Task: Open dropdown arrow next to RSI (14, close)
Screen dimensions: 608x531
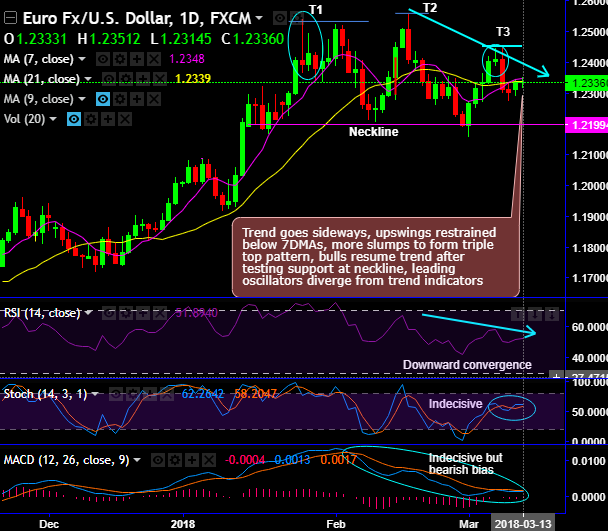Action: 89,313
